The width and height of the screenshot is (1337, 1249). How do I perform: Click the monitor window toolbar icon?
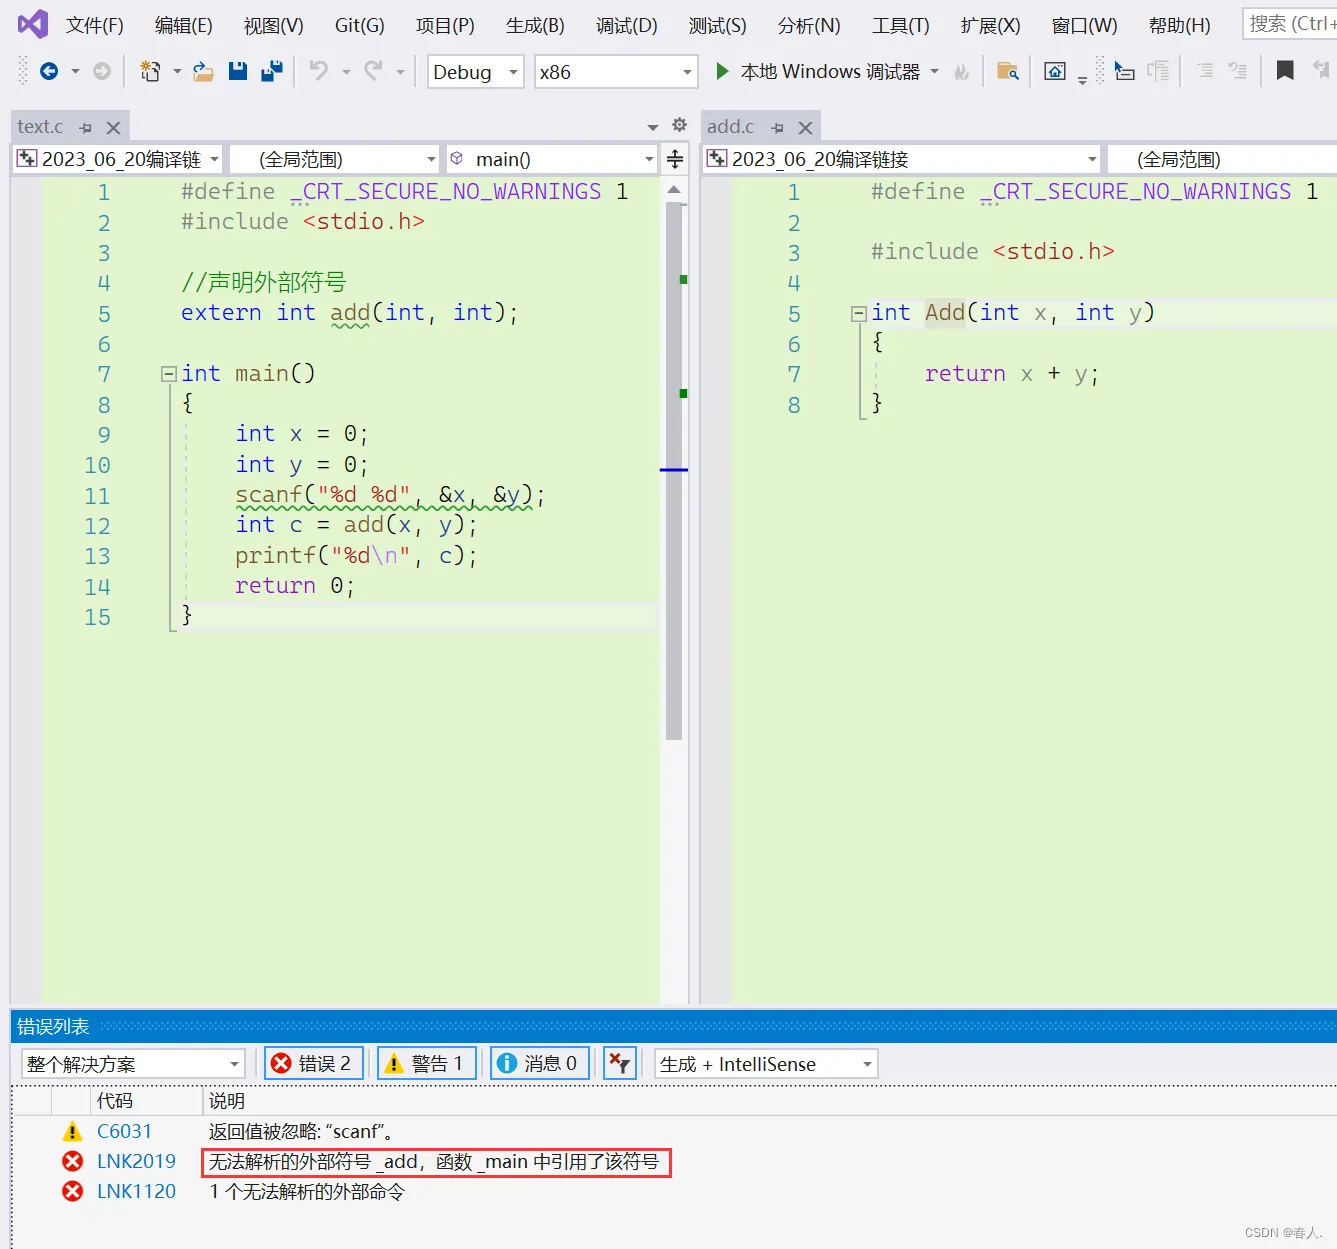coord(1055,71)
